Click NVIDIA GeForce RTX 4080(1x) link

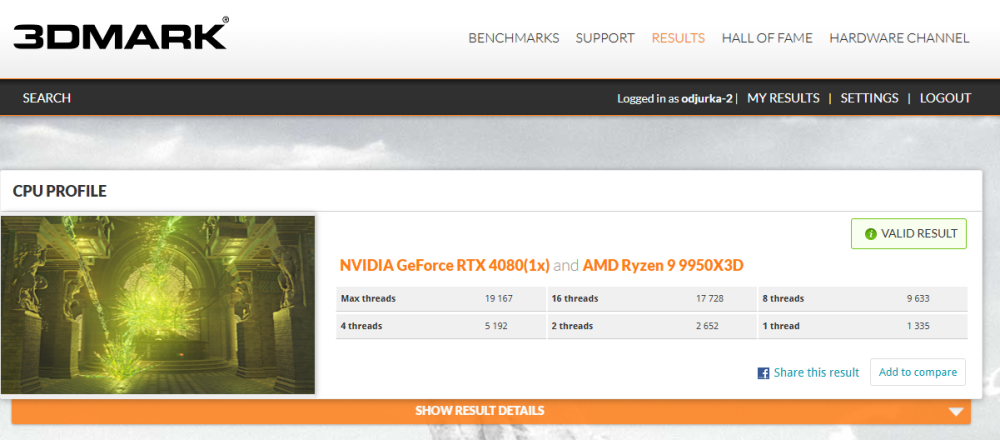[445, 265]
